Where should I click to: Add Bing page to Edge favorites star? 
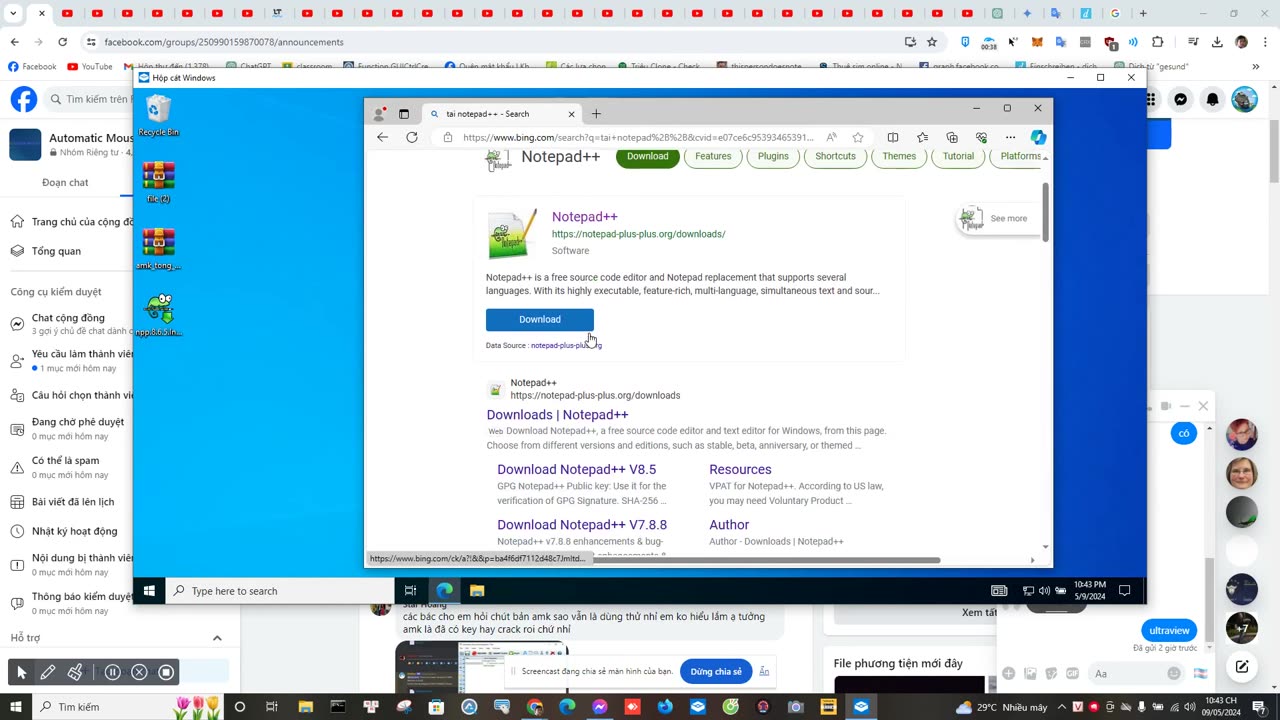(858, 137)
